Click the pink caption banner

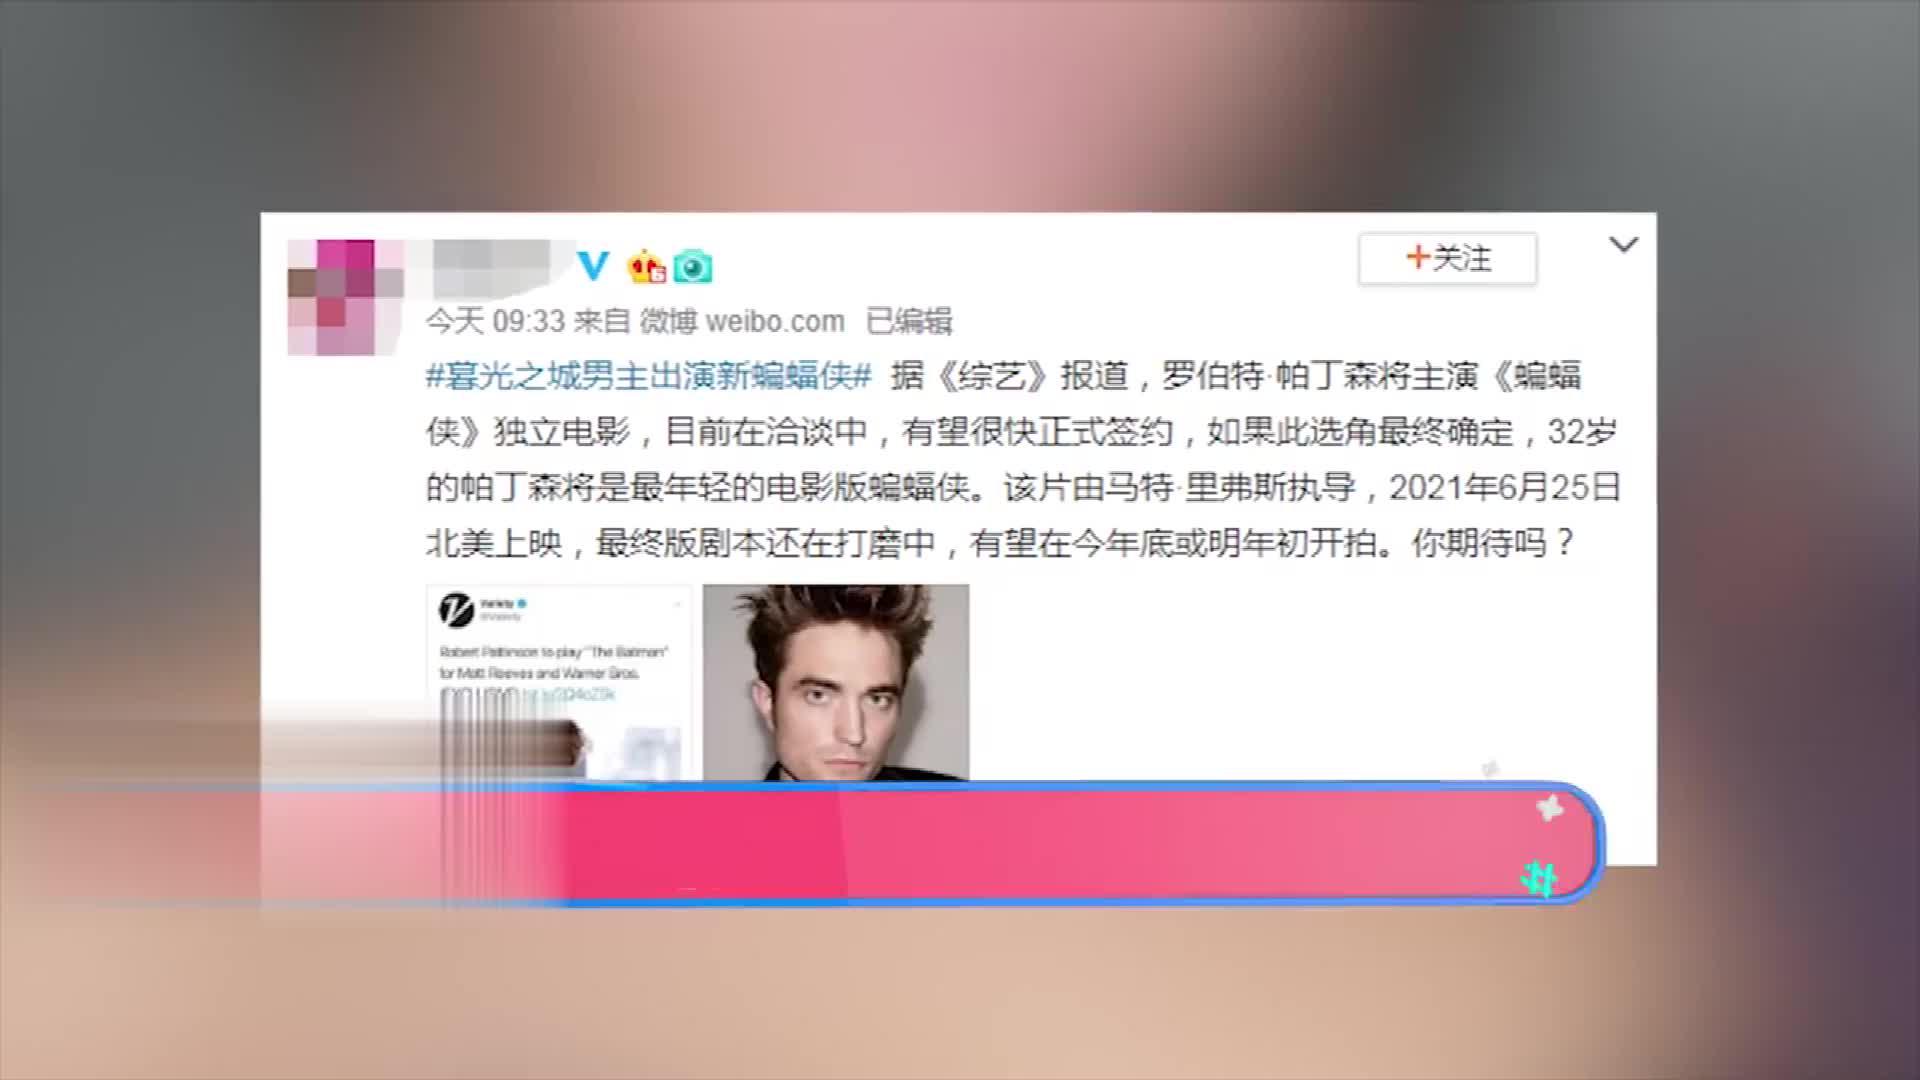(930, 844)
